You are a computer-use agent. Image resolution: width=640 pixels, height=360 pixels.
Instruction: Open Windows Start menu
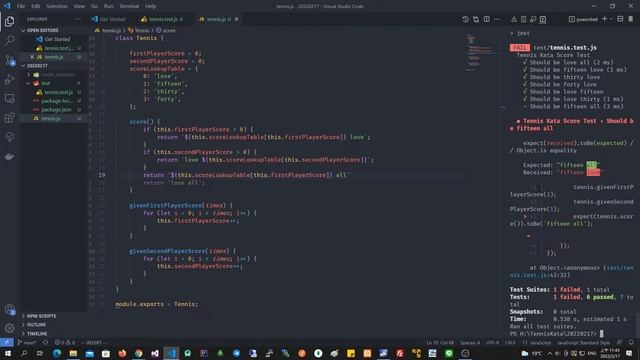(7, 353)
